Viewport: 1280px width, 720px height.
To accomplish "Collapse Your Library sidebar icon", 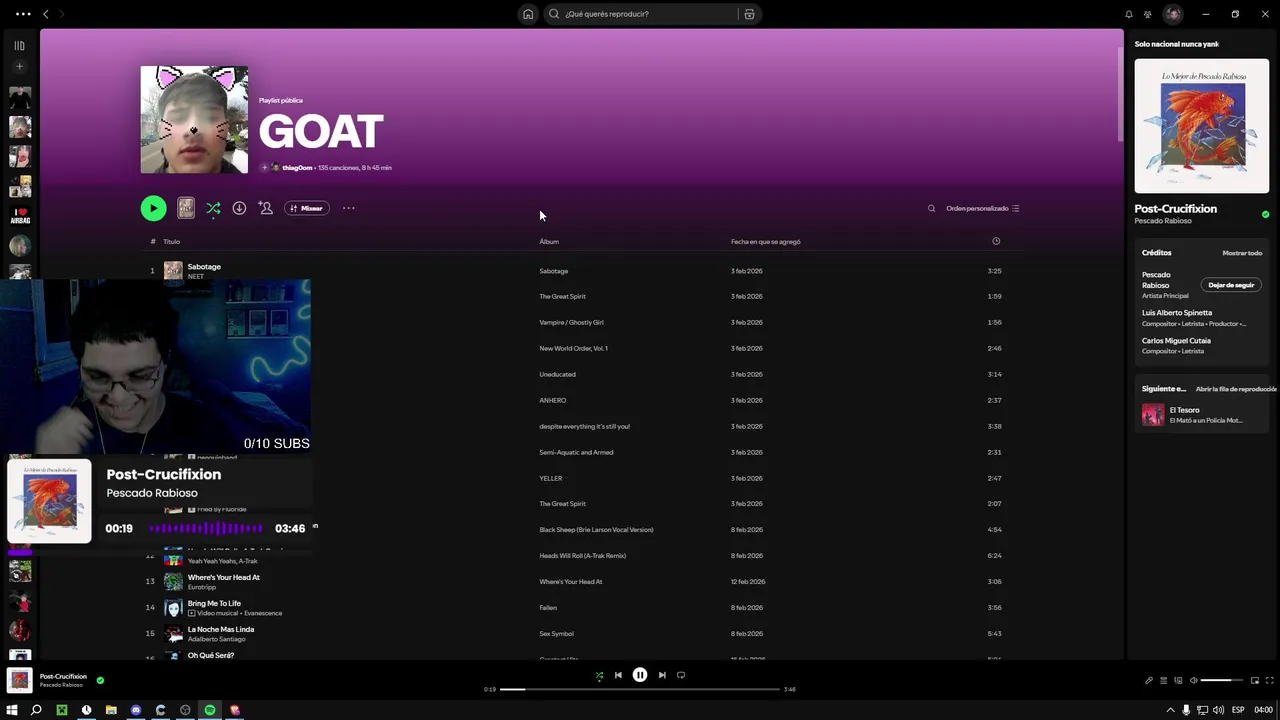I will coord(19,45).
